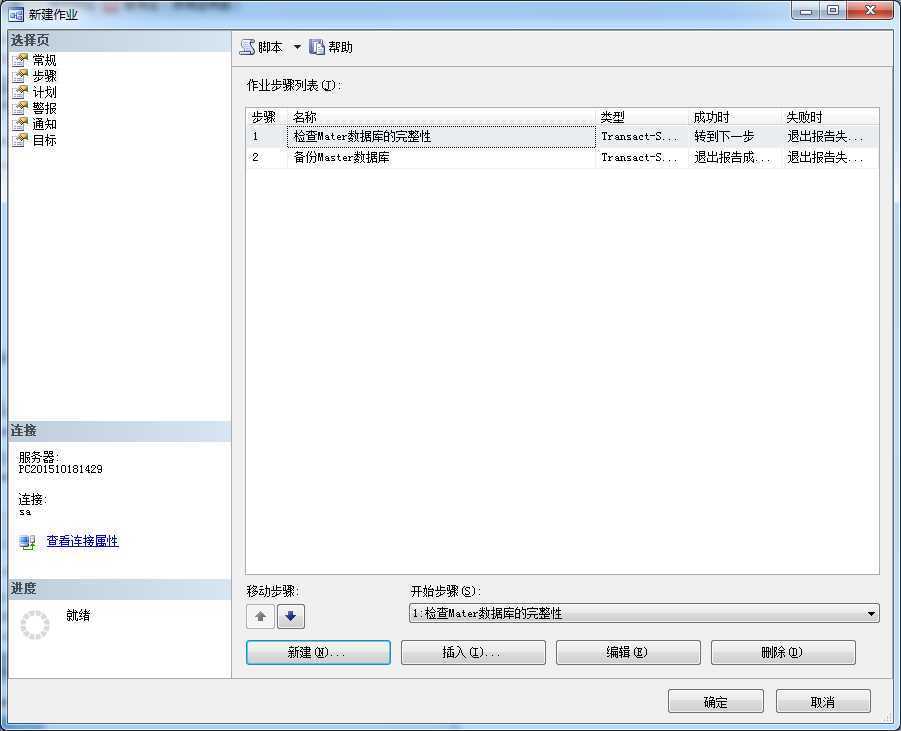Expand the 开始步骤 combo box
The image size is (901, 731).
point(871,614)
